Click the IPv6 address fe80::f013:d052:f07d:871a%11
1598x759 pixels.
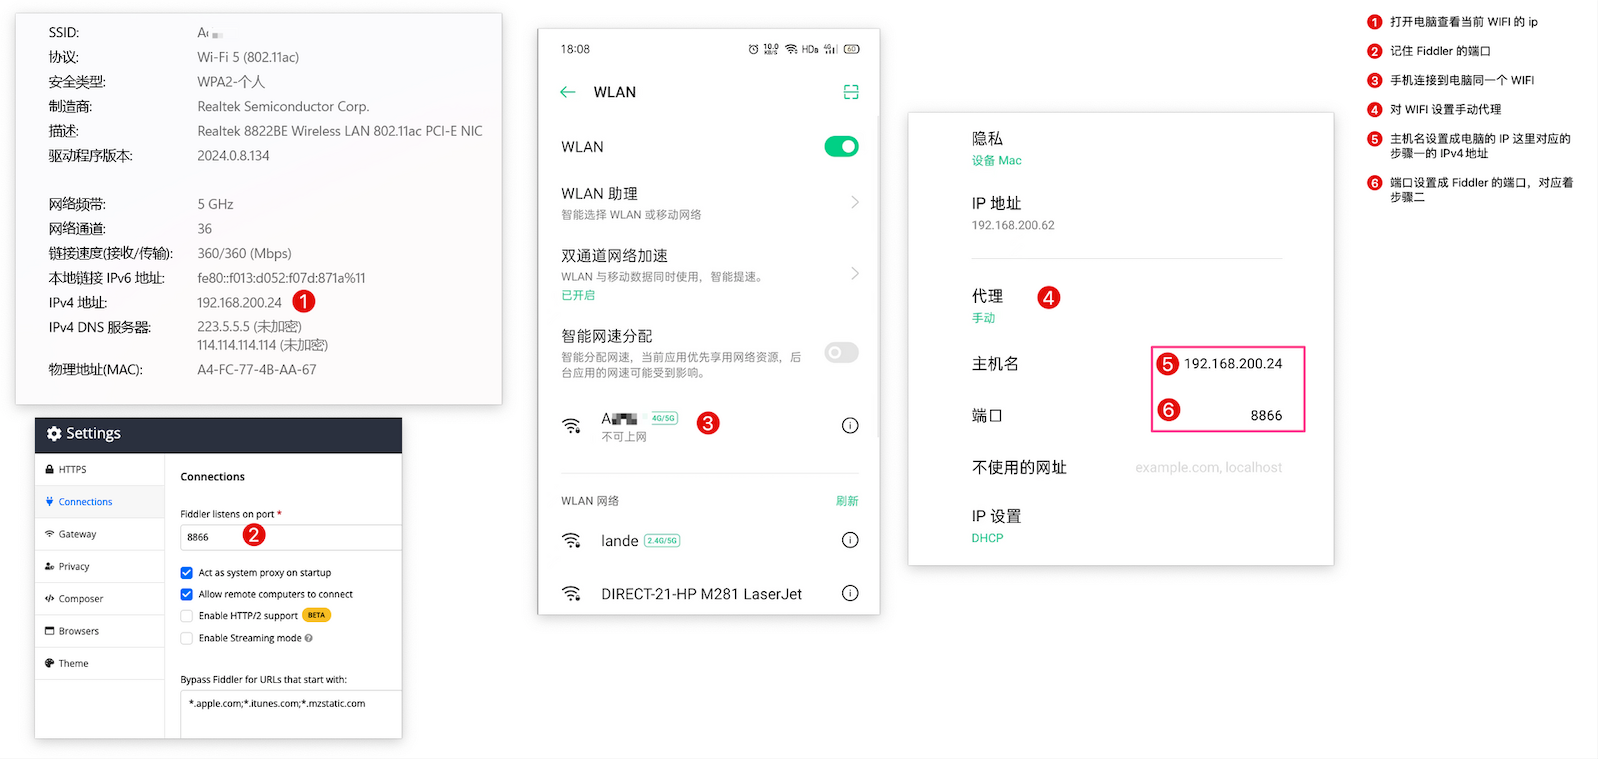click(281, 278)
